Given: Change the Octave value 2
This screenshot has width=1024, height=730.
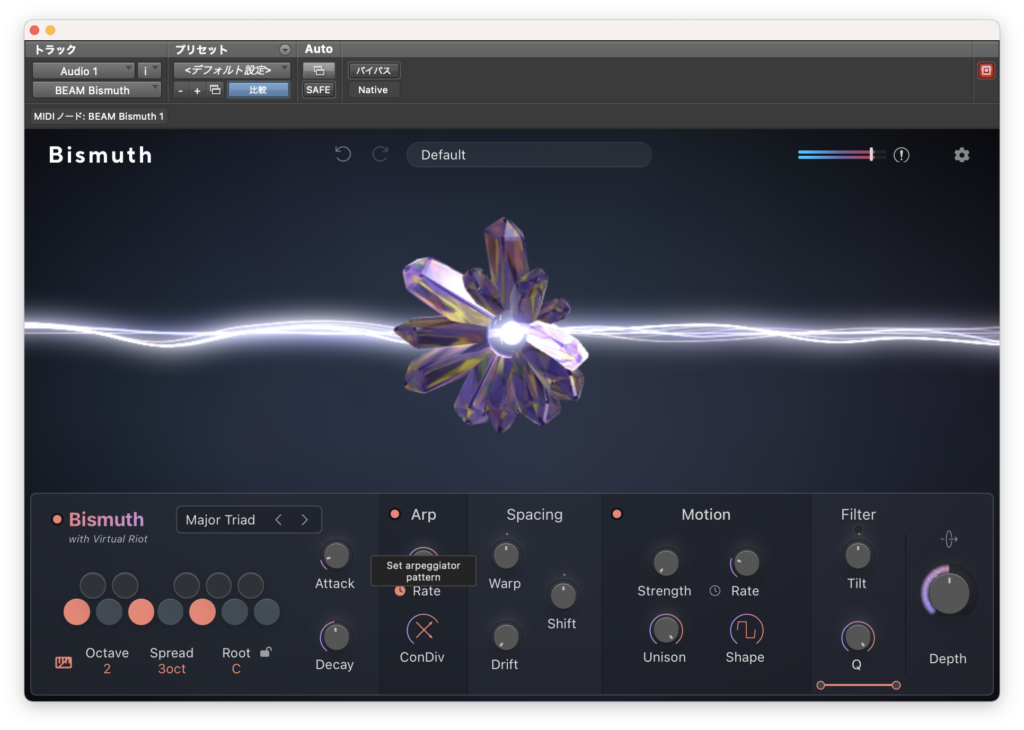Looking at the screenshot, I should 106,669.
